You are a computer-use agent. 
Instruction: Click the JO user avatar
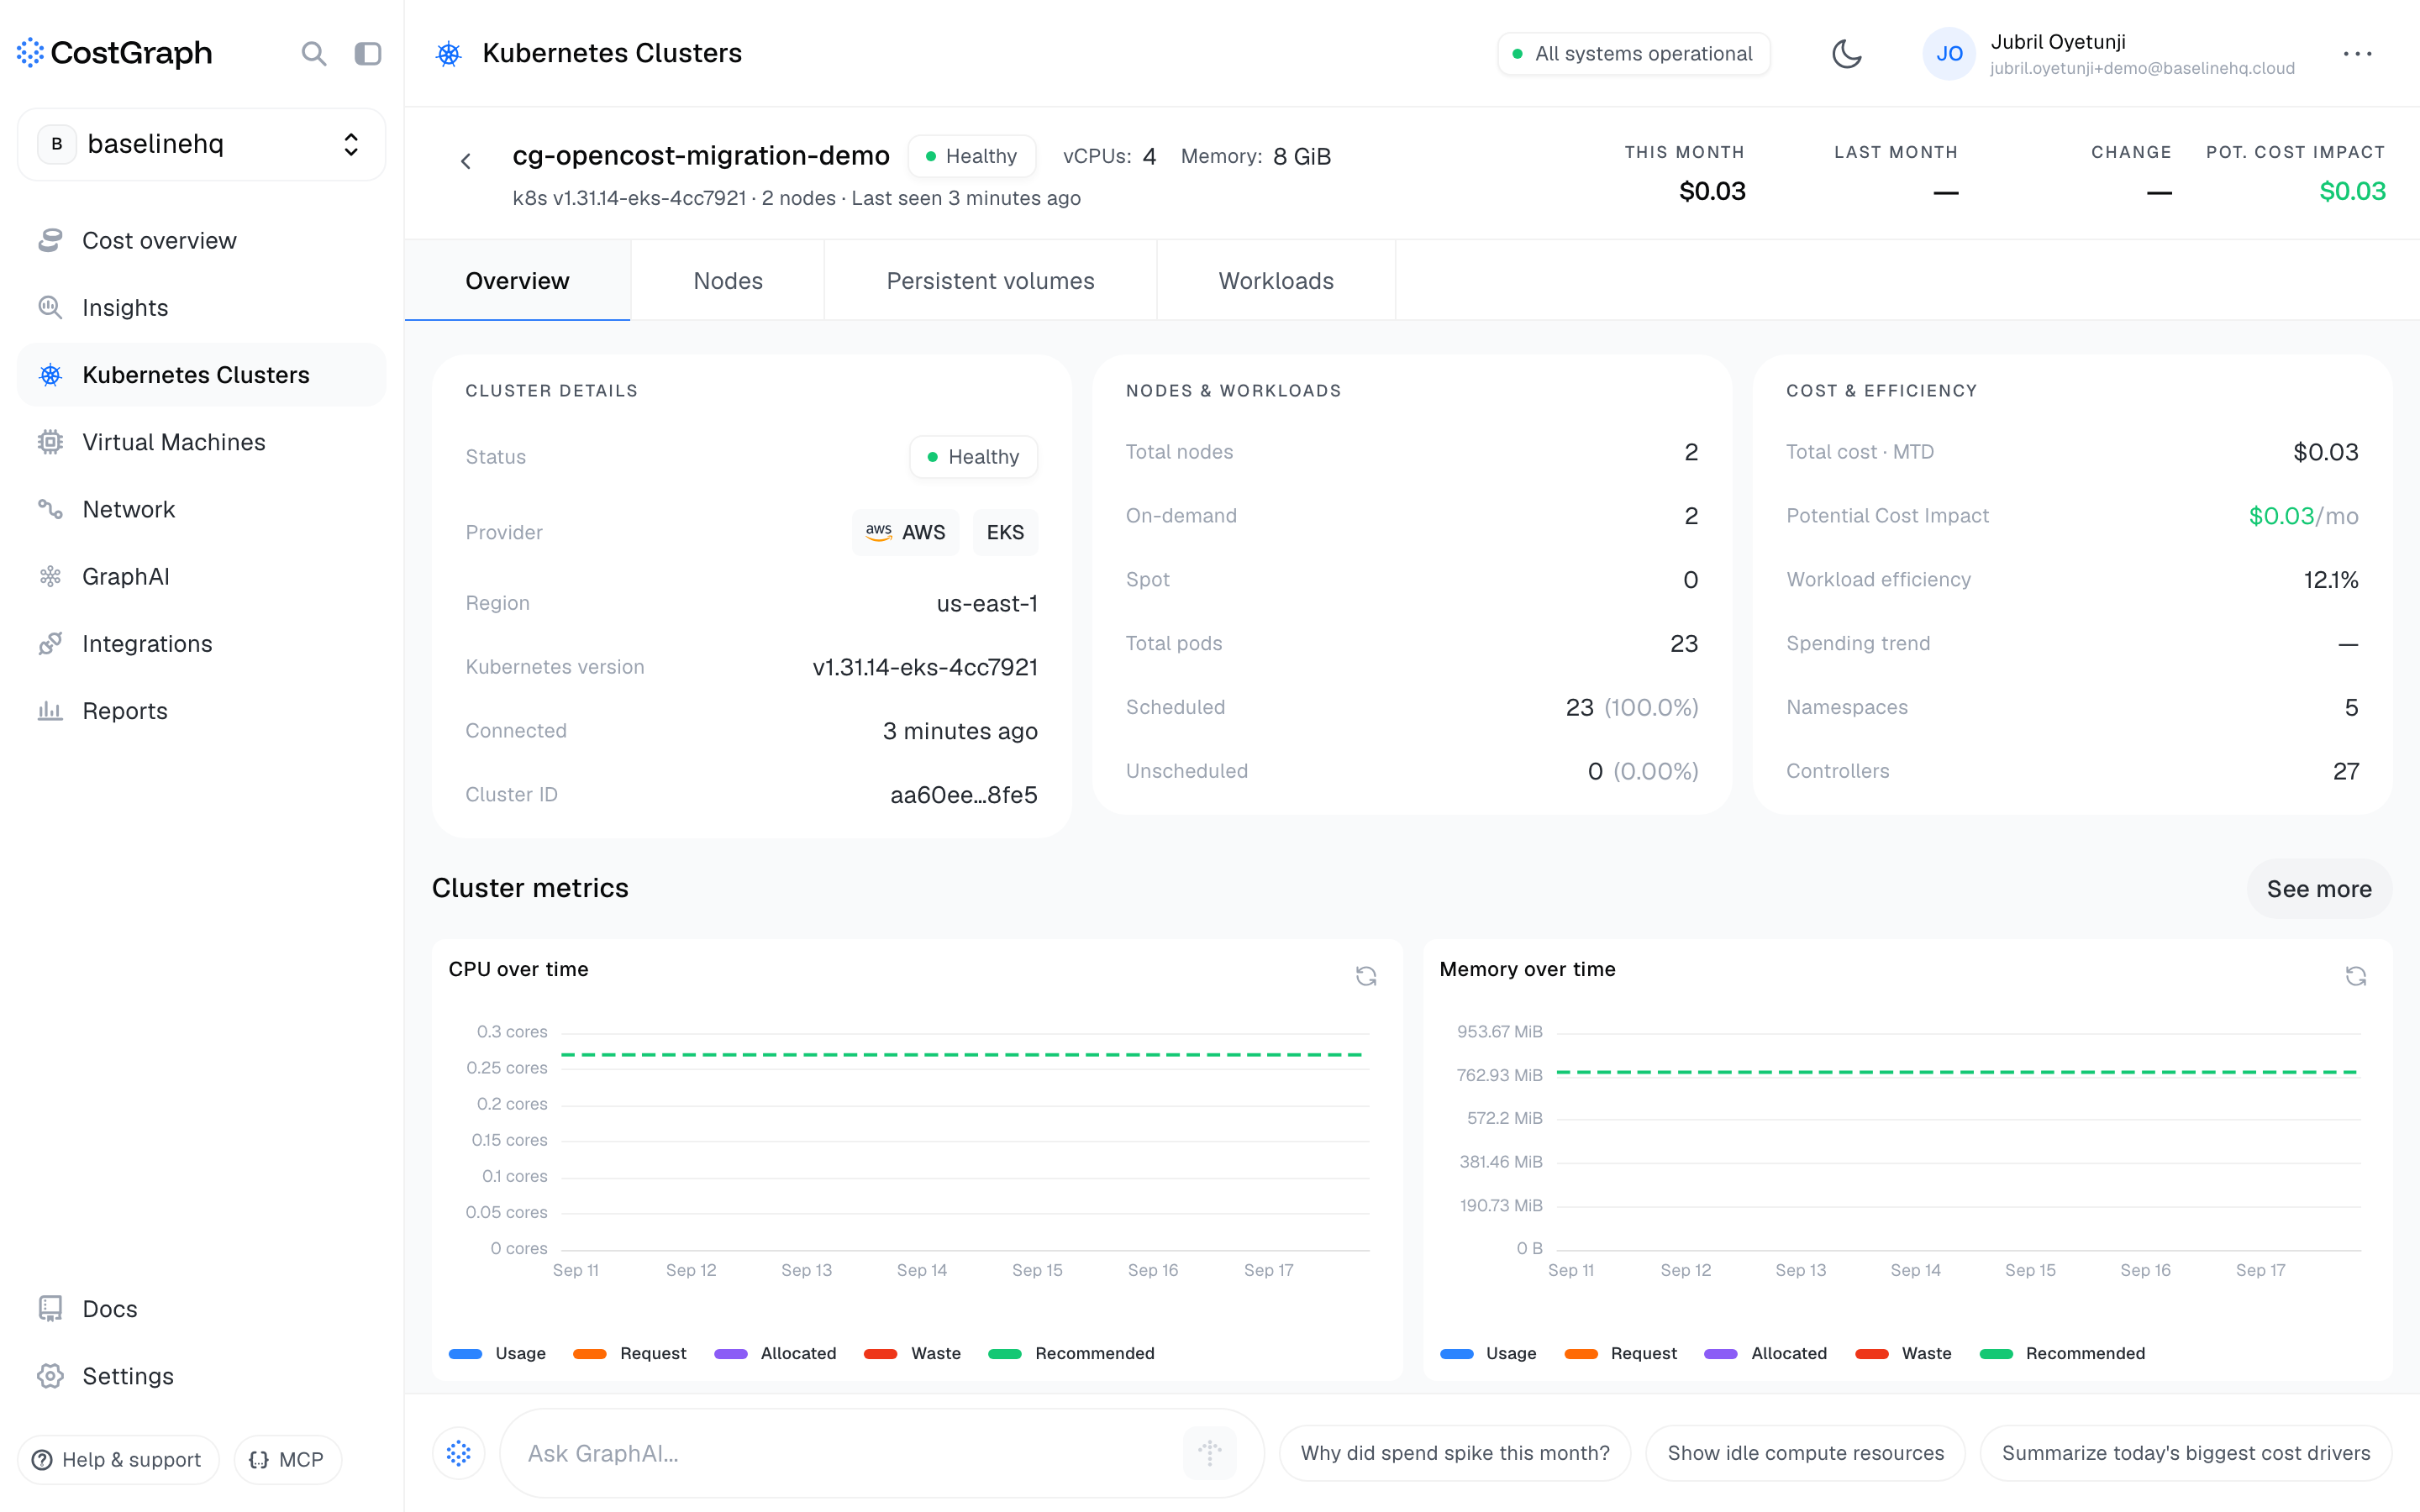[x=1949, y=53]
